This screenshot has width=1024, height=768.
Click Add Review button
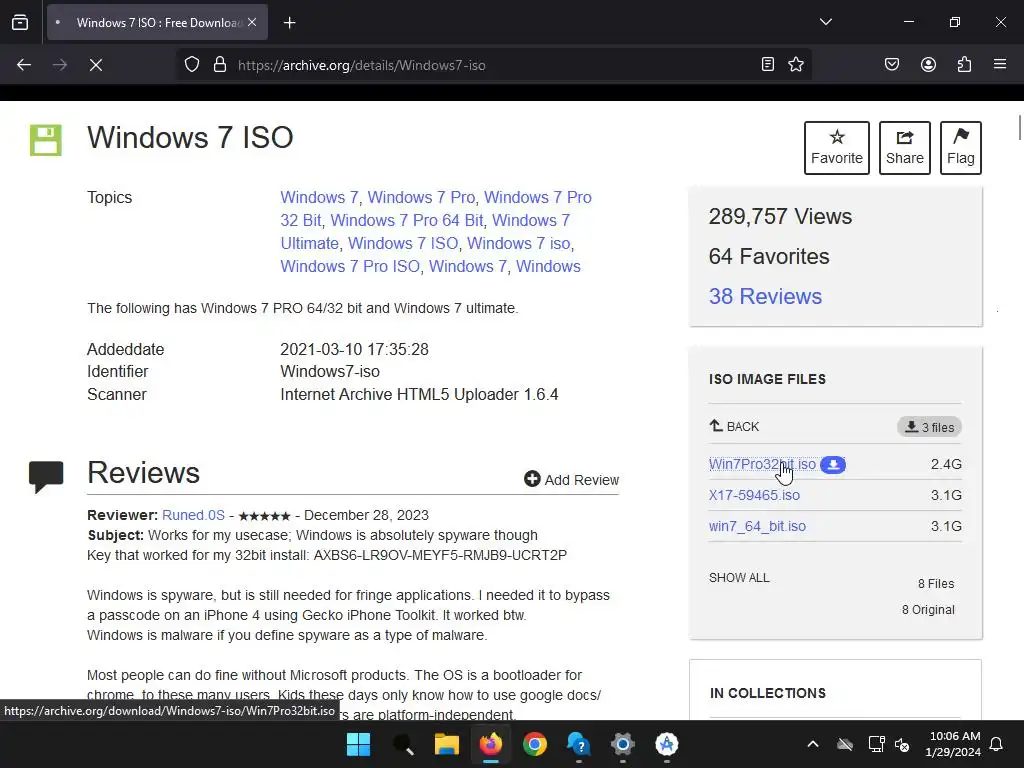[571, 480]
